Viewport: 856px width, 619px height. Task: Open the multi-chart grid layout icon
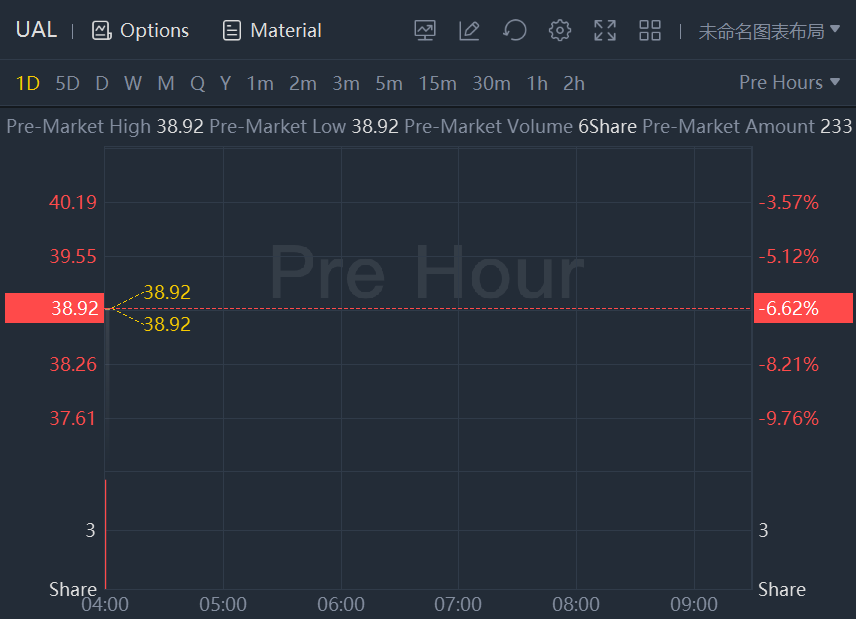click(x=650, y=31)
